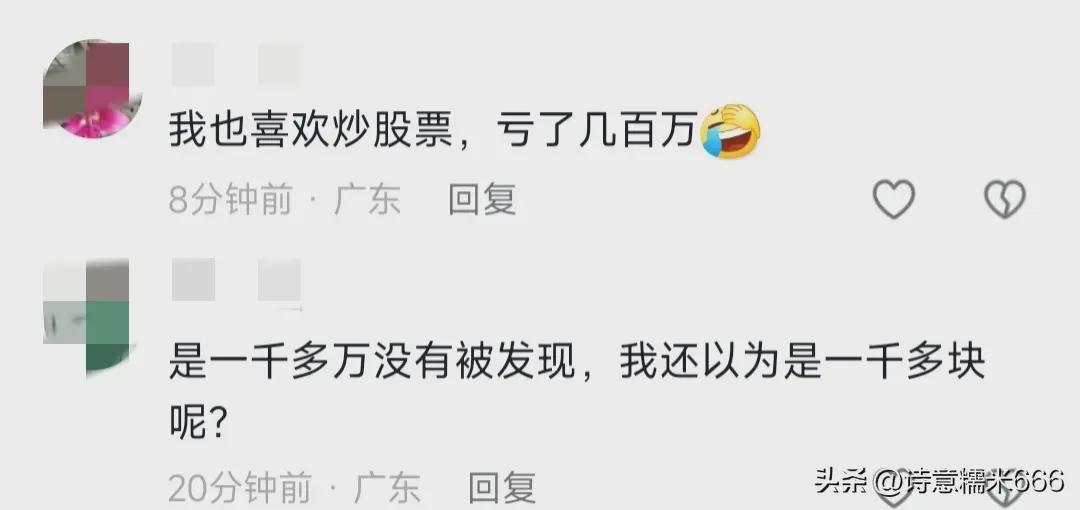This screenshot has height=510, width=1080.
Task: Reply to the 20分钟前 comment via 回复
Action: click(x=501, y=488)
